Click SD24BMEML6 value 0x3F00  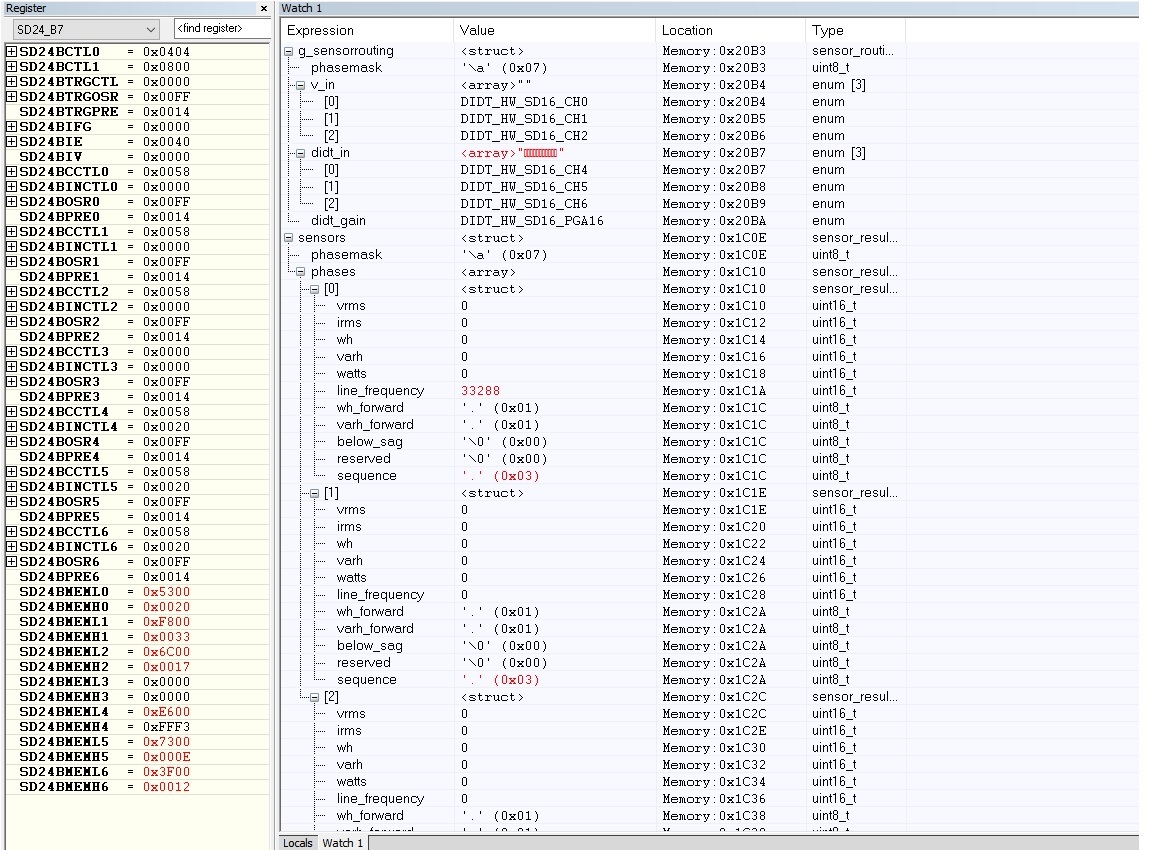166,771
